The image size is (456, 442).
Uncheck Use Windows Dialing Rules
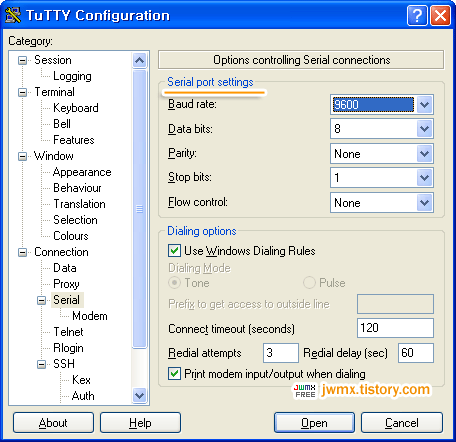tap(174, 251)
